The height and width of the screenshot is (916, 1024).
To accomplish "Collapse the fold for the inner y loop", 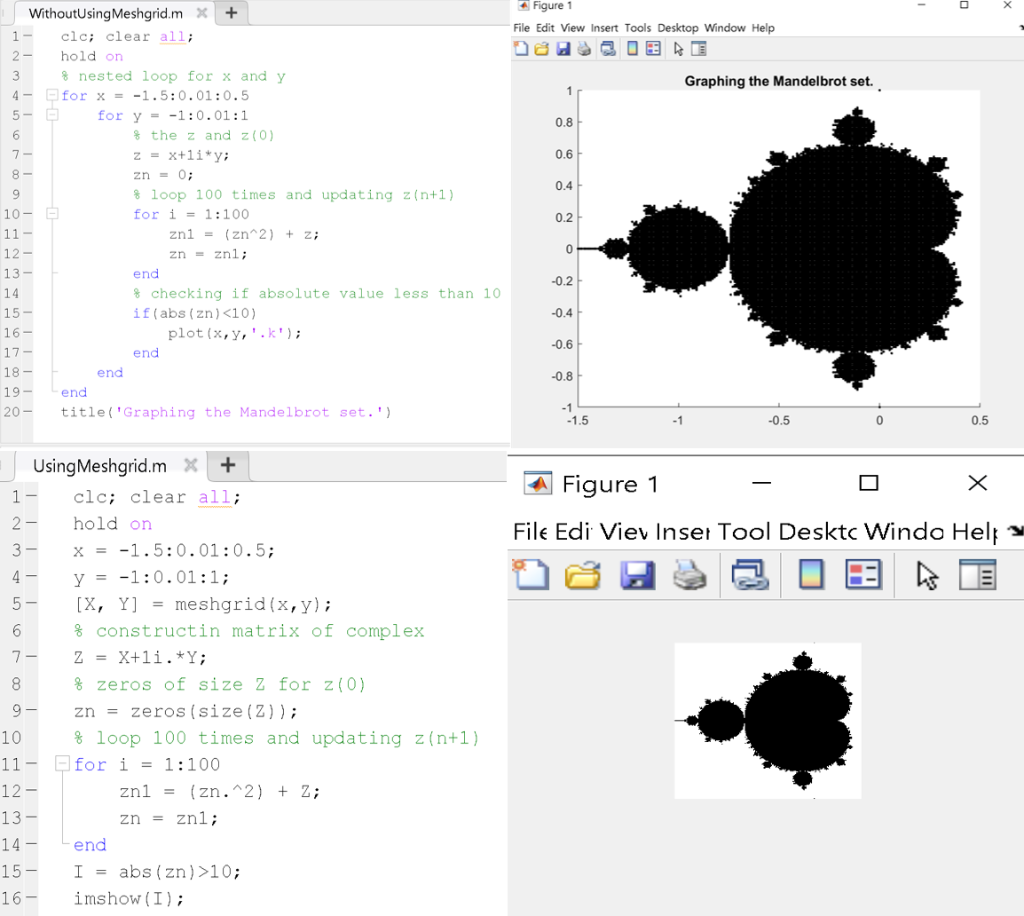I will click(x=52, y=115).
